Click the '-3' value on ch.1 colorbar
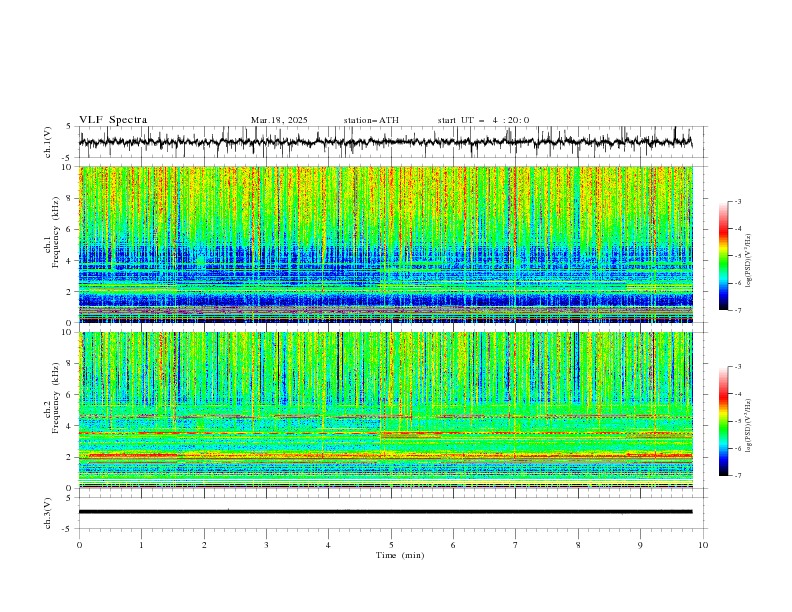 click(x=737, y=201)
